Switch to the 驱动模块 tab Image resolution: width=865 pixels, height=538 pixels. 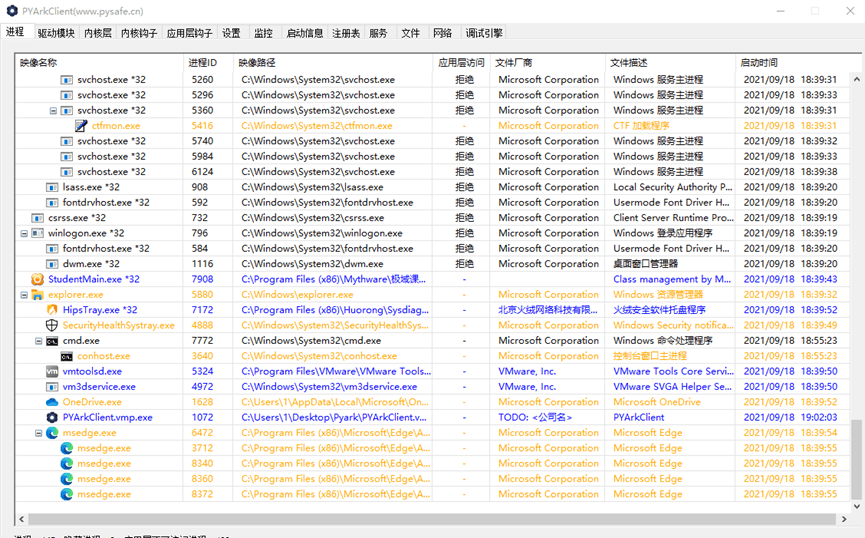pos(56,33)
